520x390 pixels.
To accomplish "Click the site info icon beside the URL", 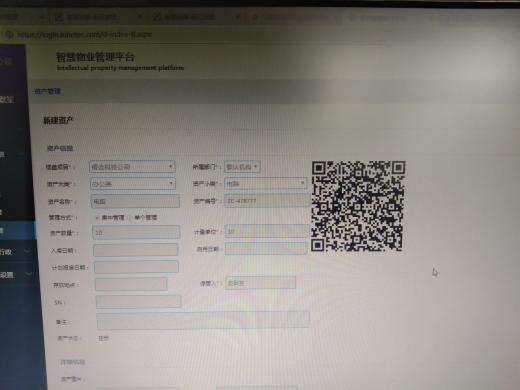I will (9, 35).
